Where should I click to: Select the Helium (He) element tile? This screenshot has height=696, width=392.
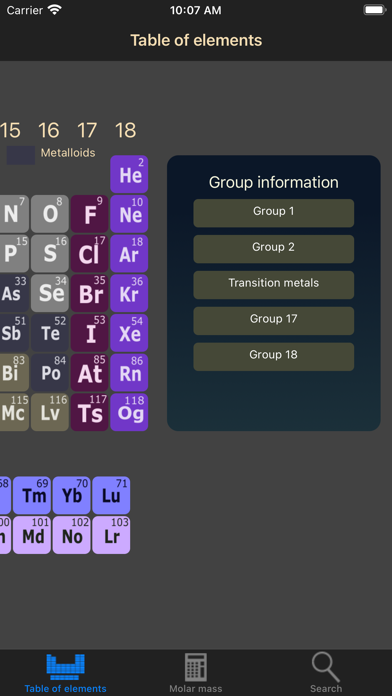click(x=129, y=174)
